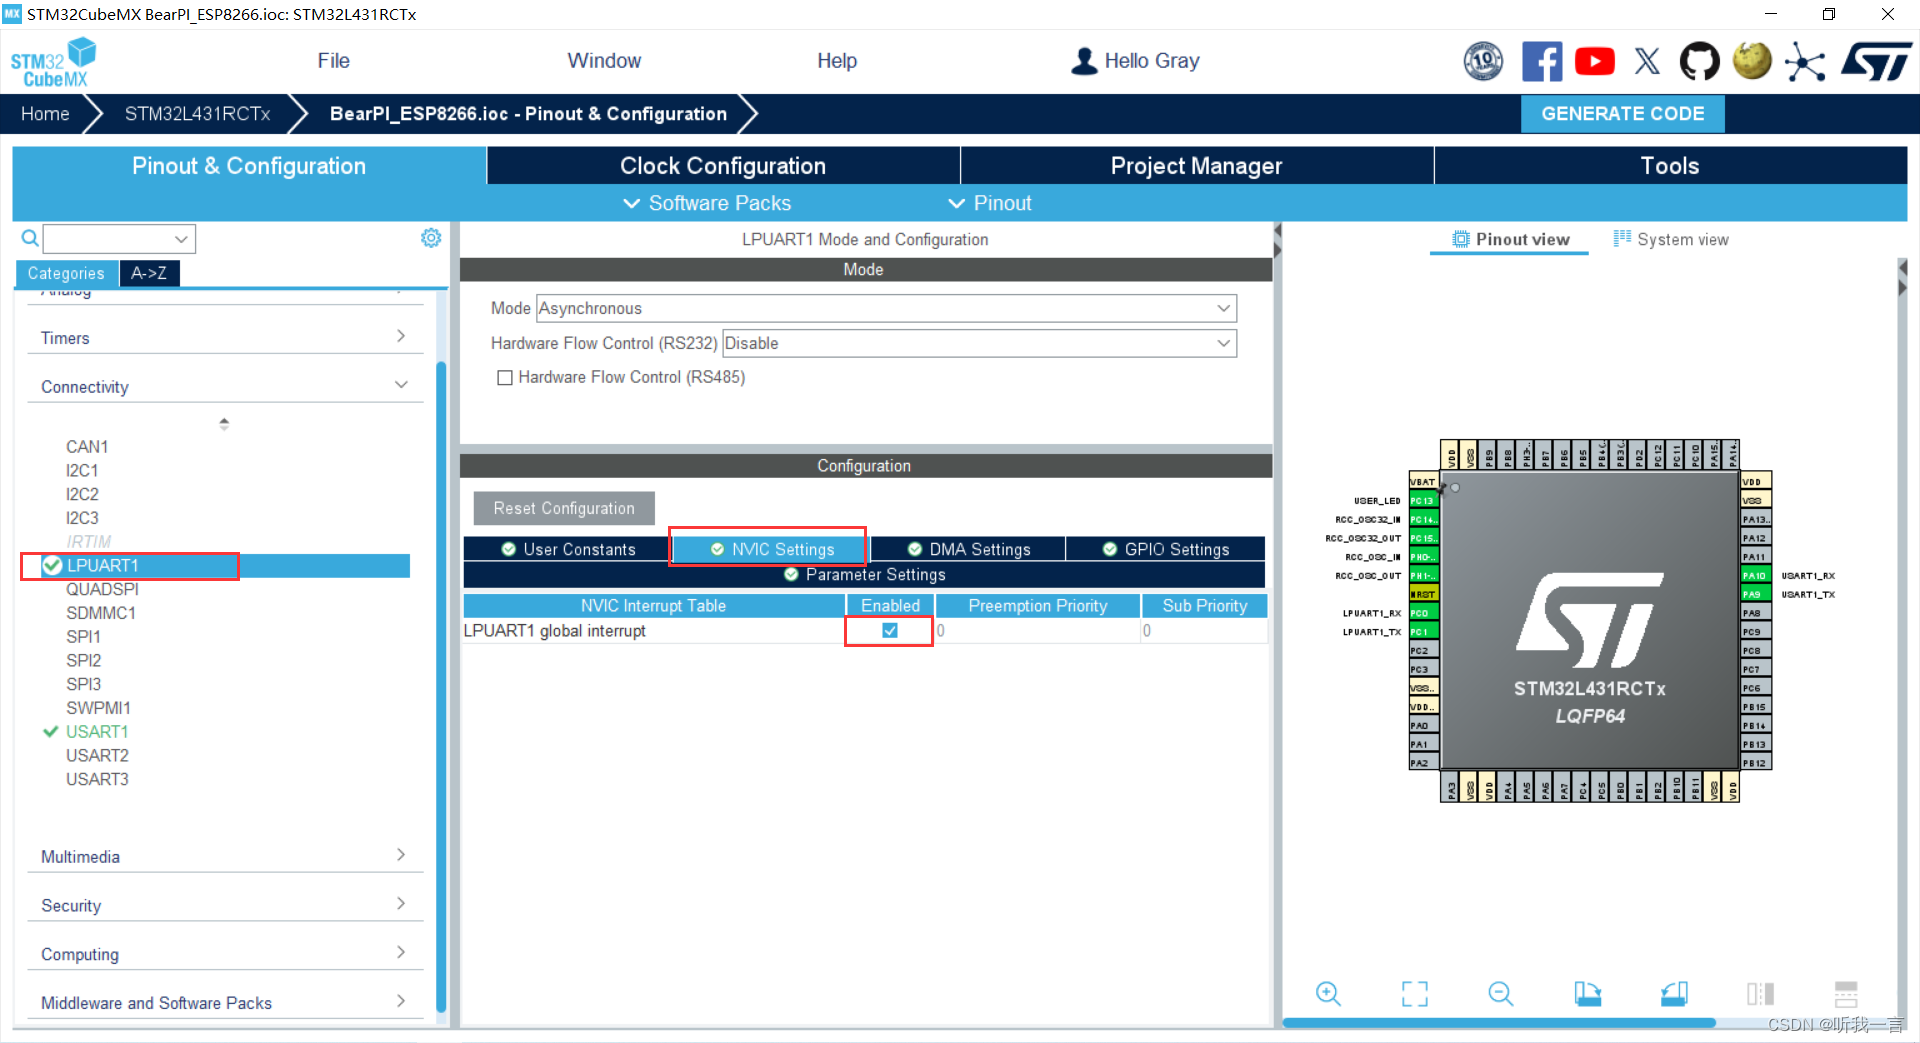Open the categories settings gear icon
1920x1043 pixels.
pyautogui.click(x=431, y=238)
